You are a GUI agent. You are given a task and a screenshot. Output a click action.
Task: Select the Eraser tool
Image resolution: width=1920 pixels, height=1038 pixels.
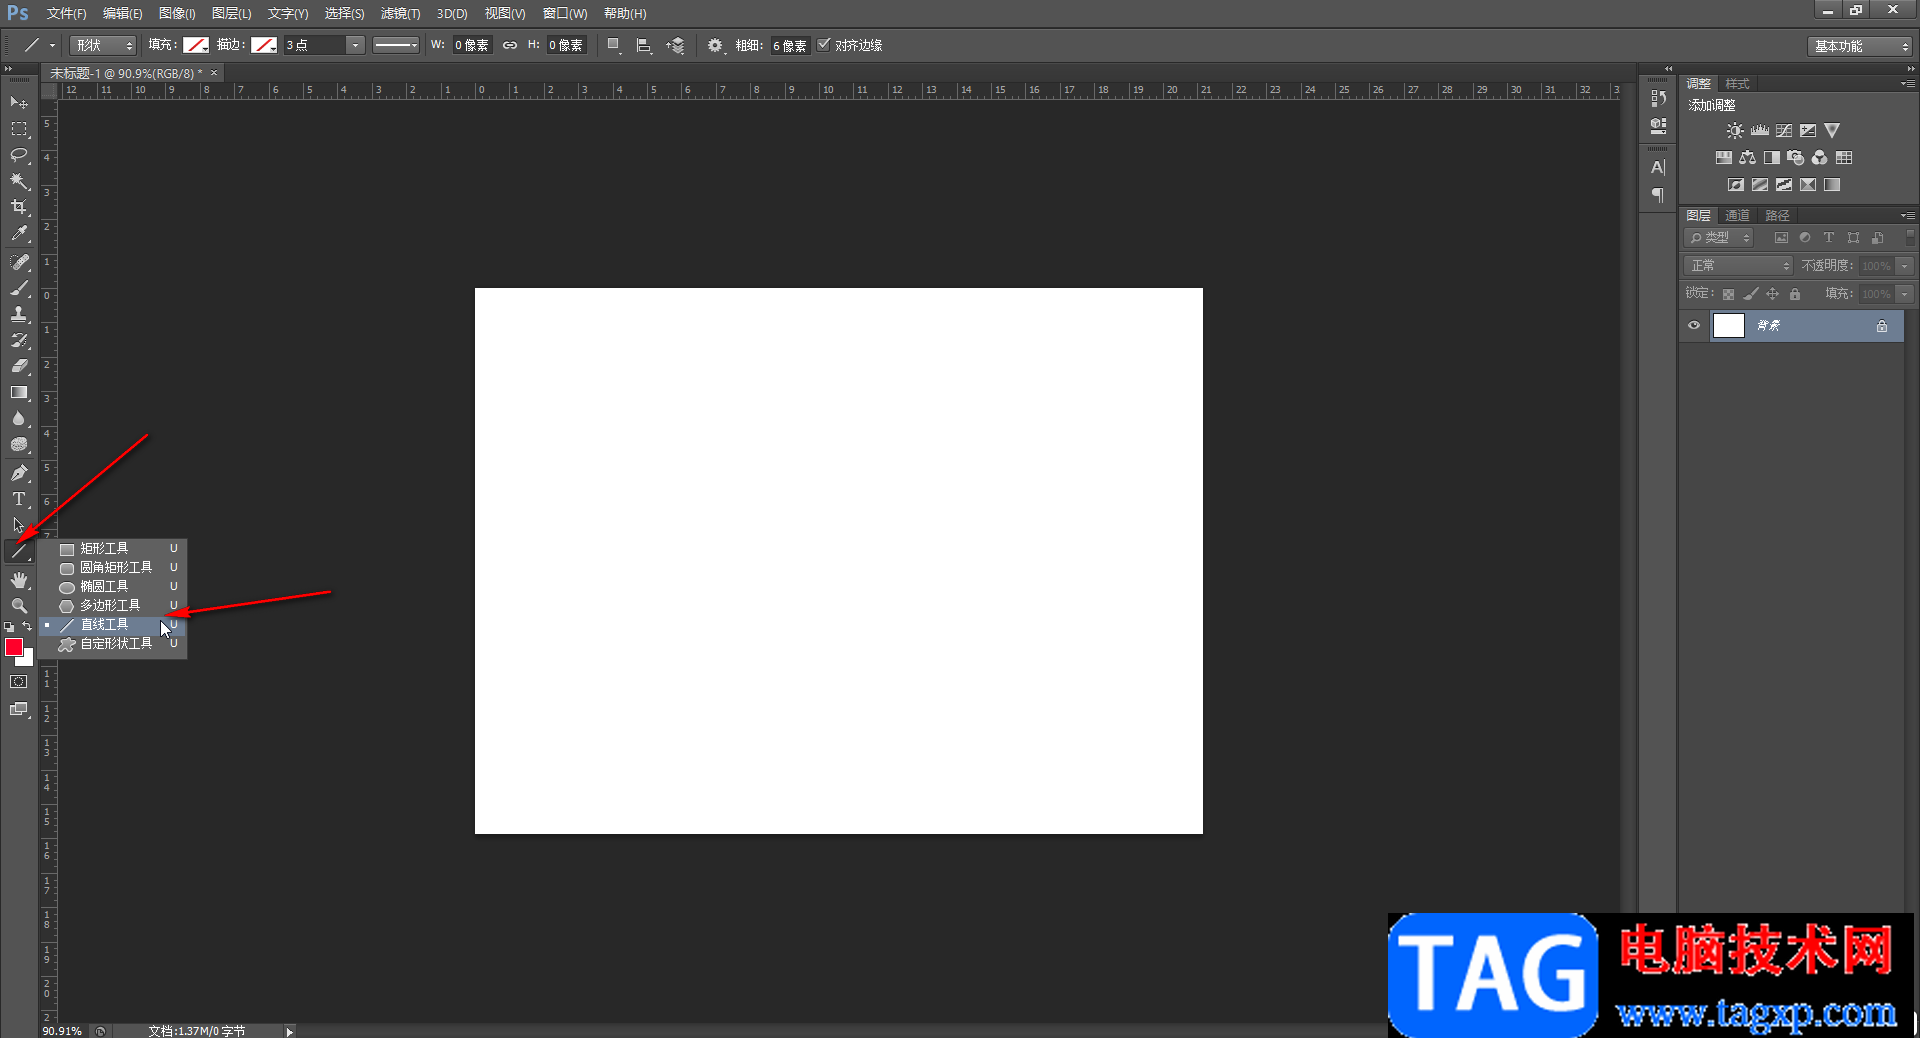coord(19,366)
